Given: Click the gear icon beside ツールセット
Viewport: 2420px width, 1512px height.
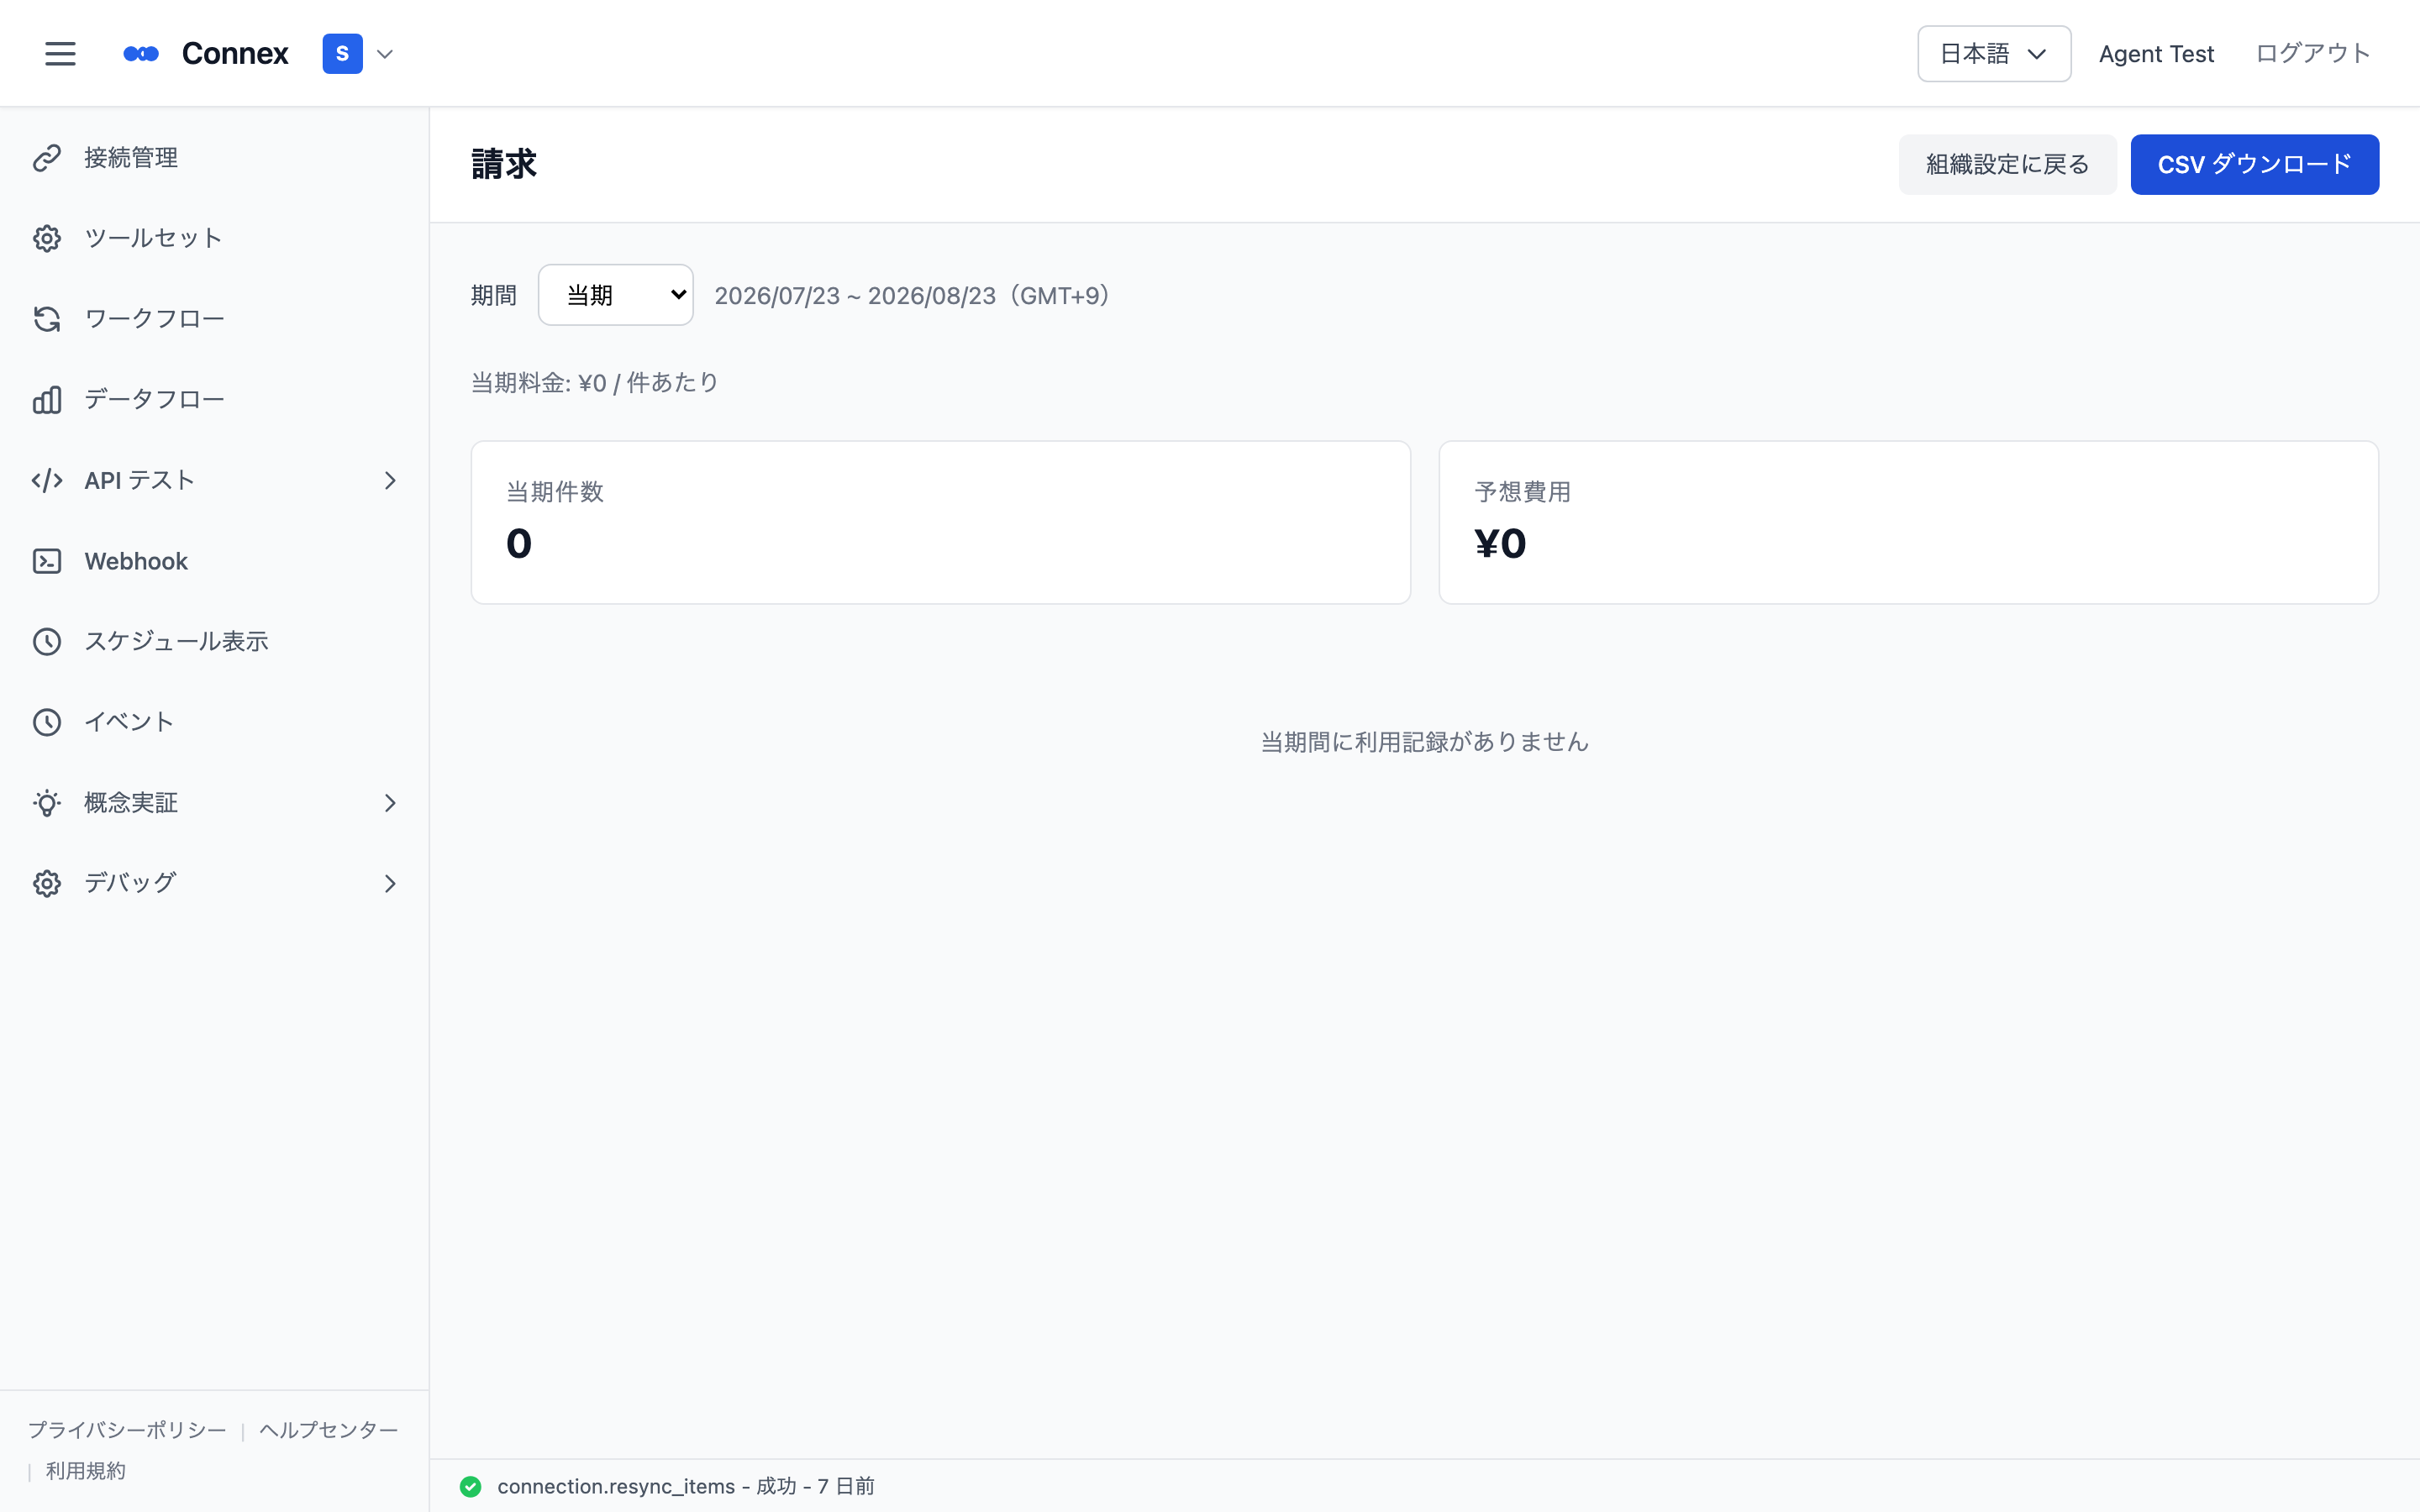Looking at the screenshot, I should pos(47,238).
